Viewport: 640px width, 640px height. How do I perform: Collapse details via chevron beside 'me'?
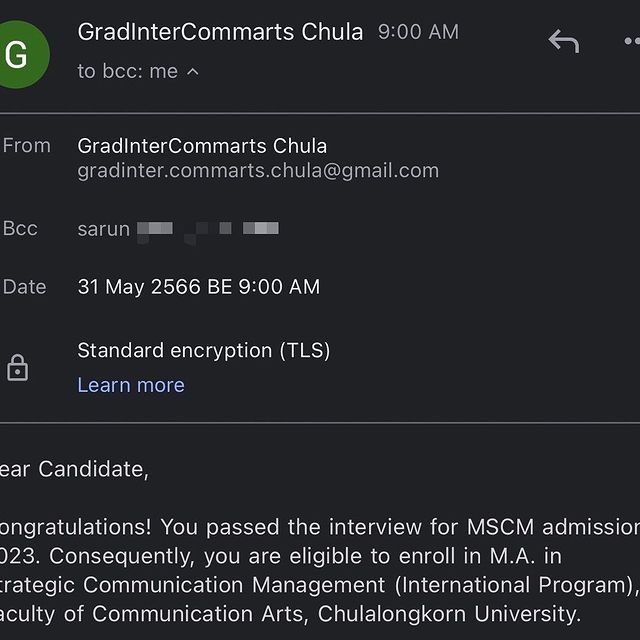(x=193, y=72)
